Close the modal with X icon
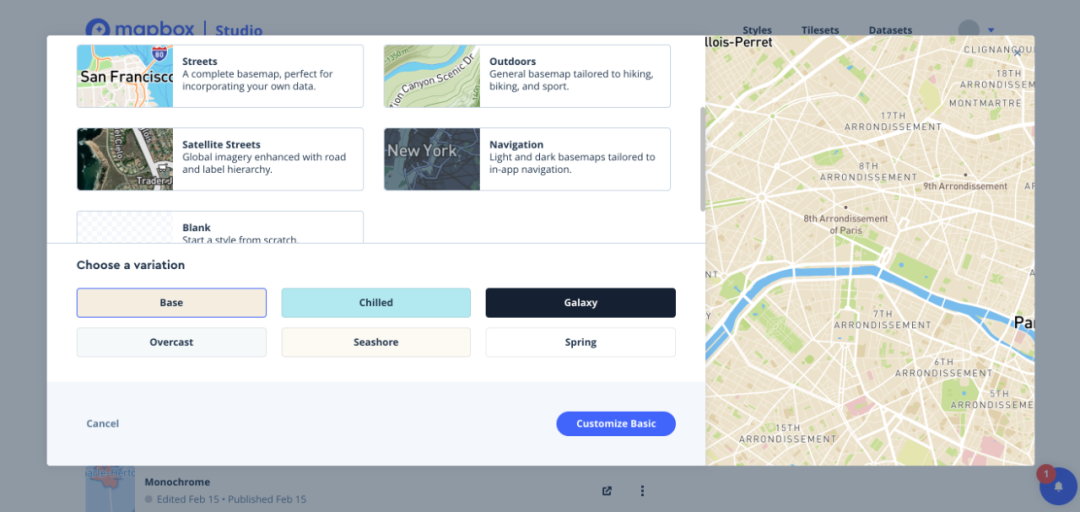1080x512 pixels. pos(1017,52)
